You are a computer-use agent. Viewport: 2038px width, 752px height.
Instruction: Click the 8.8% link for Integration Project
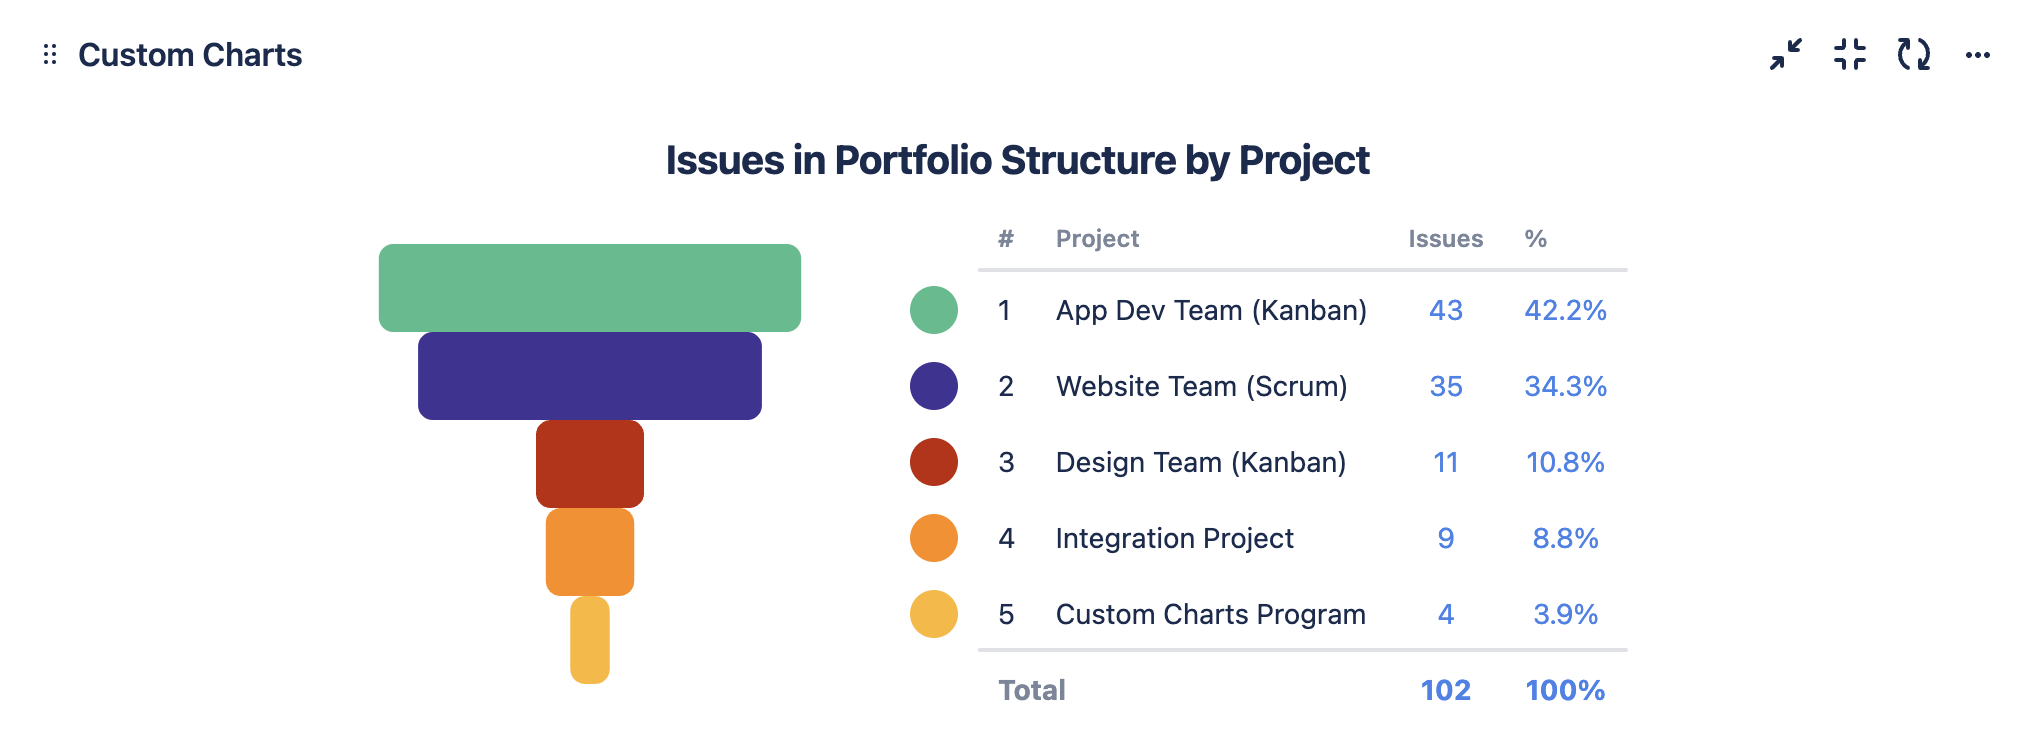click(1565, 538)
